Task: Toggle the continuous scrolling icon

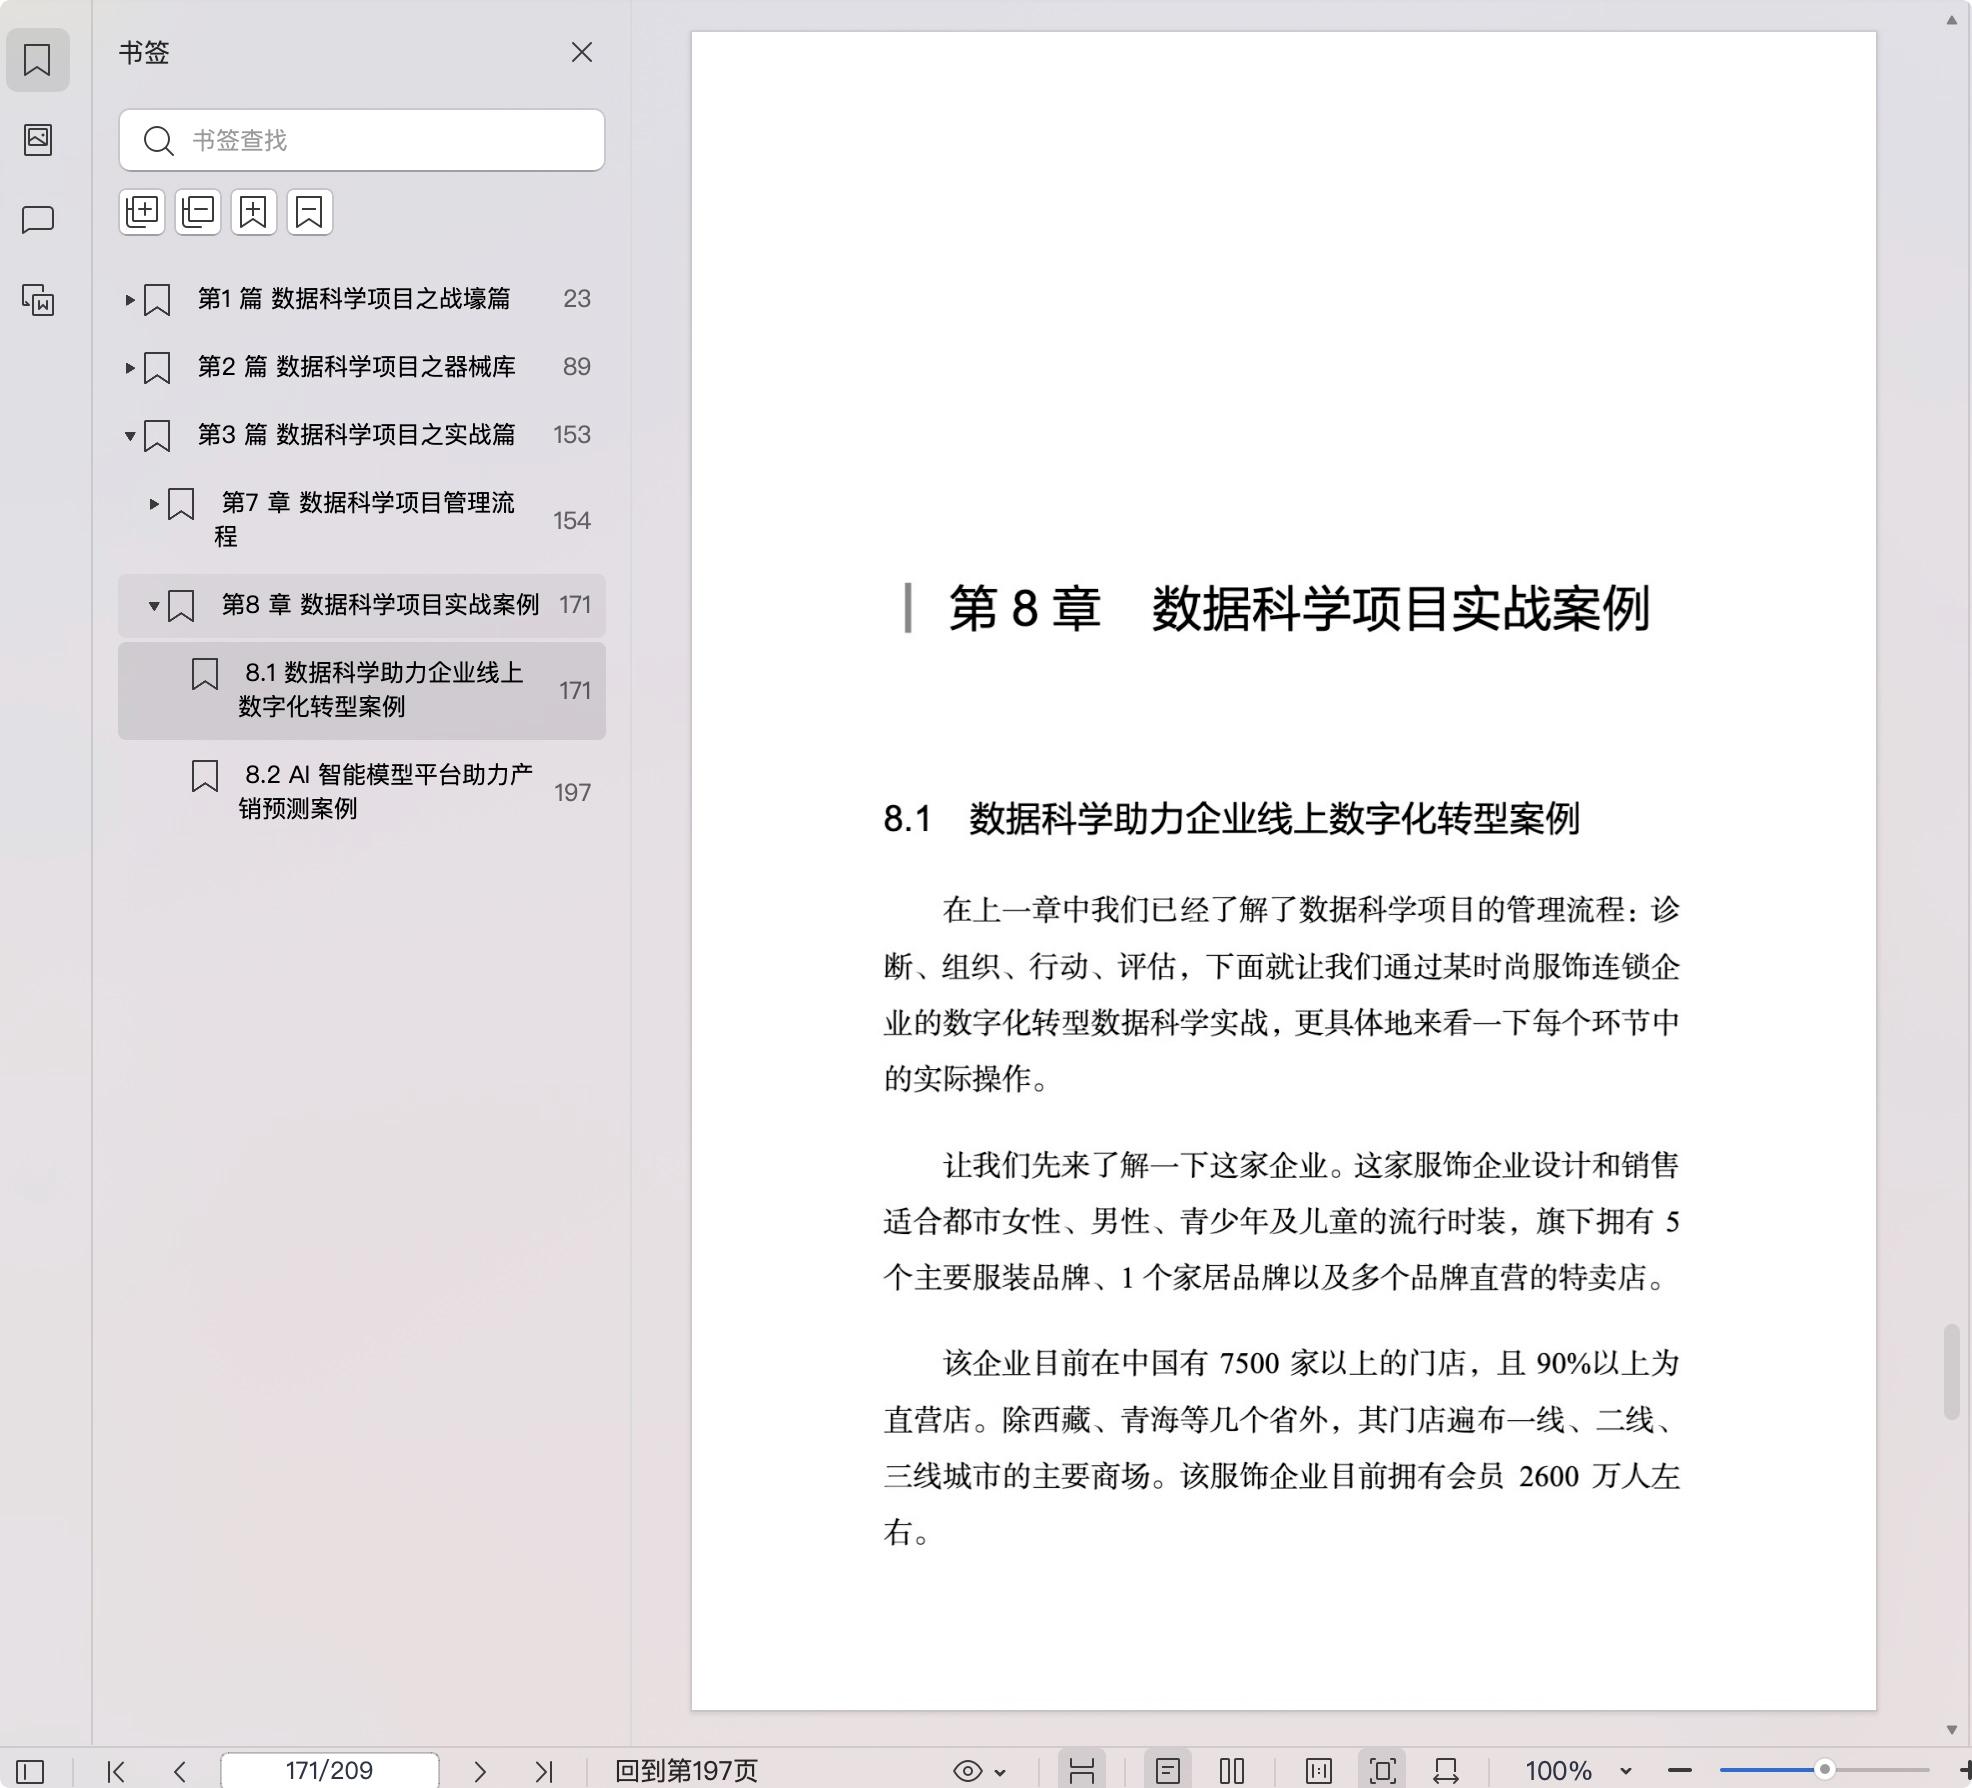Action: (1082, 1771)
